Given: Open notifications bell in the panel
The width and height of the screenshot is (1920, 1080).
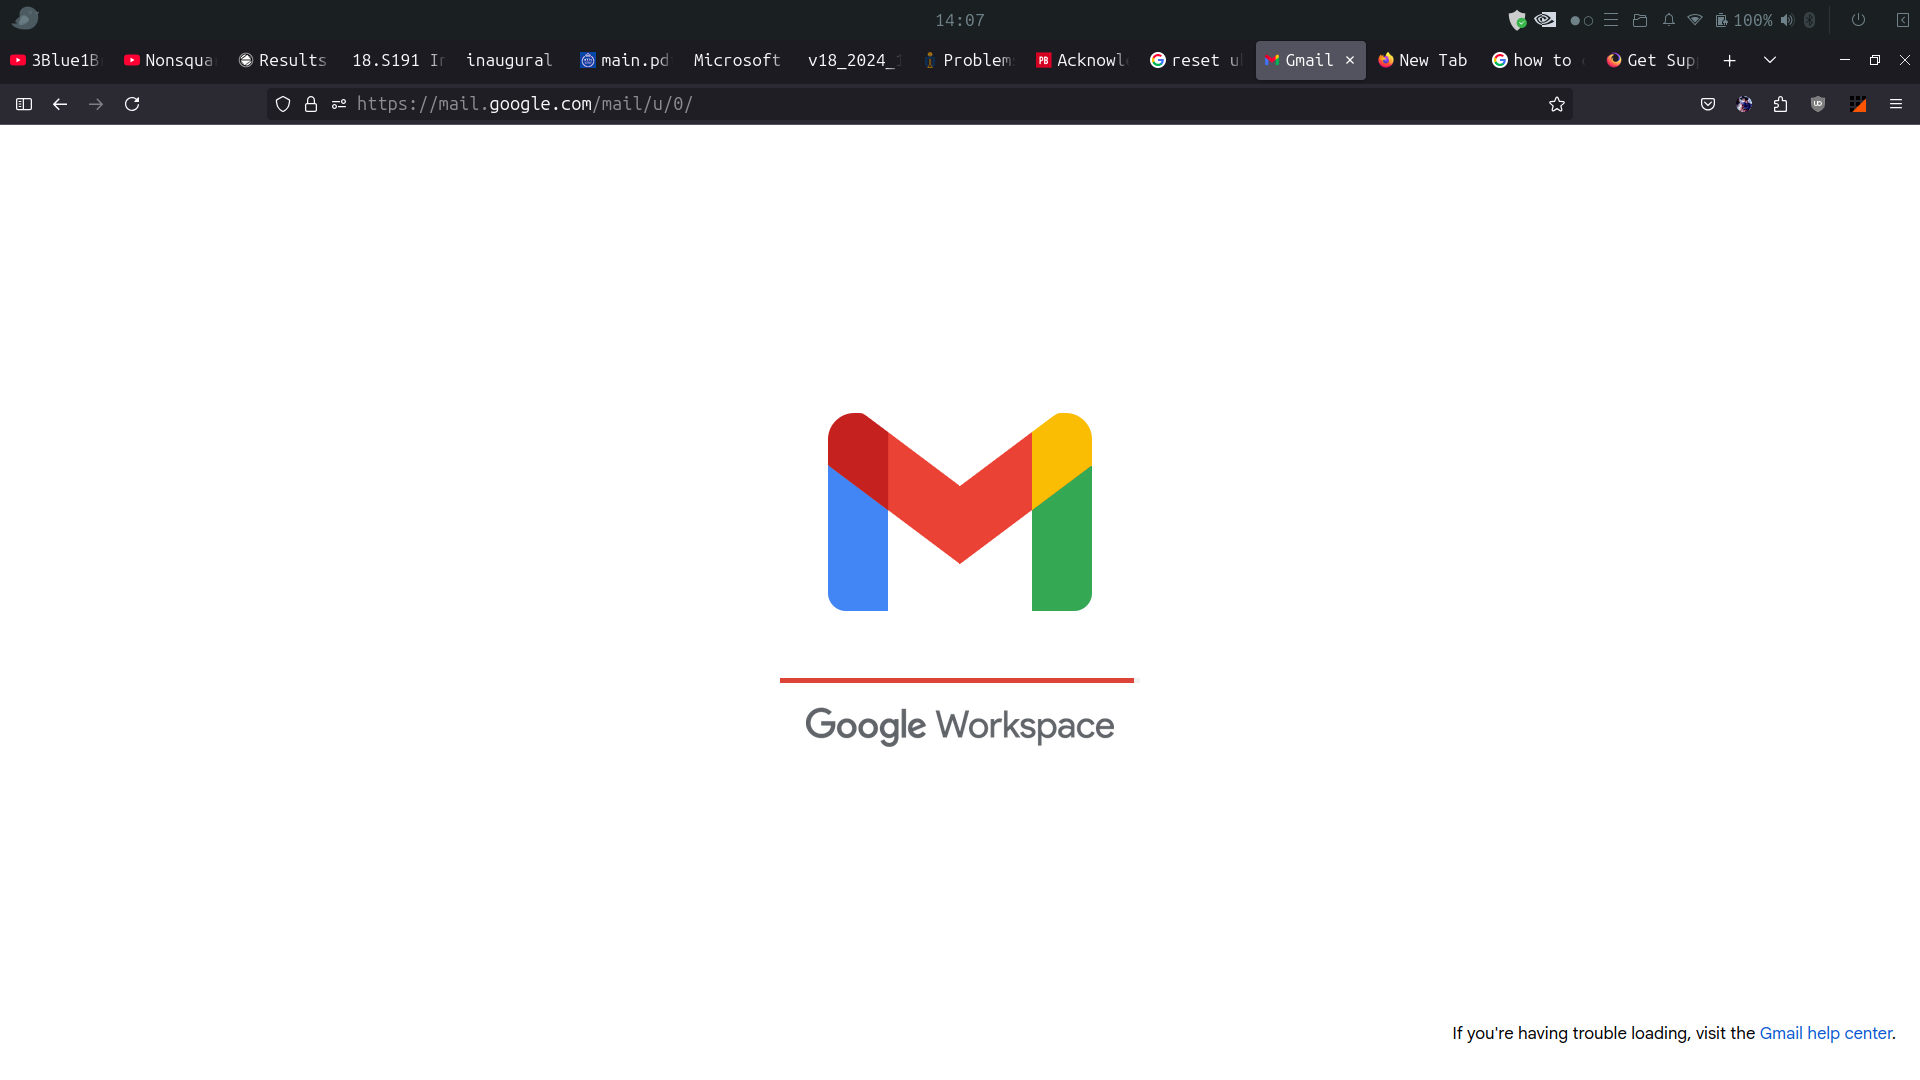Looking at the screenshot, I should point(1669,20).
